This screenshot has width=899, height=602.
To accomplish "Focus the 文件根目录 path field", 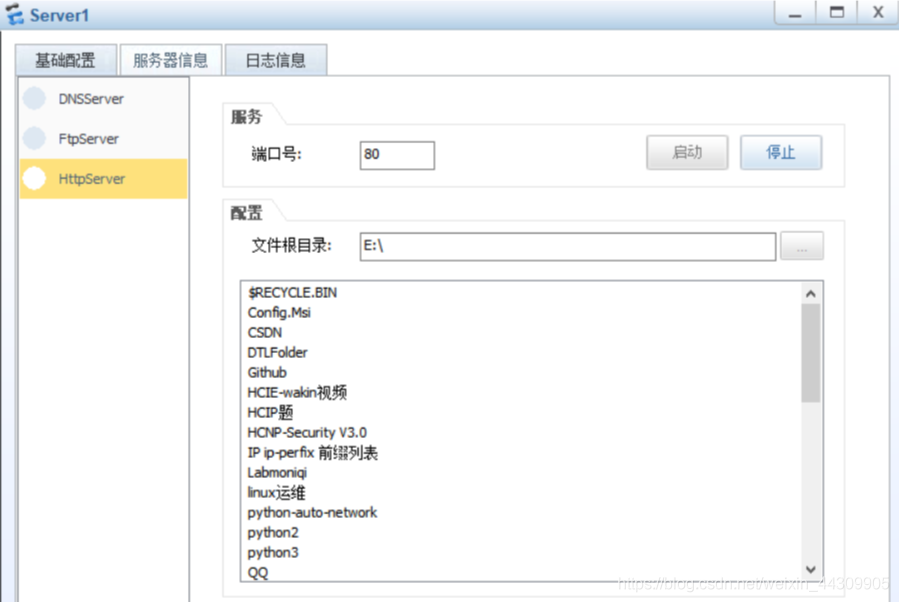I will [568, 247].
